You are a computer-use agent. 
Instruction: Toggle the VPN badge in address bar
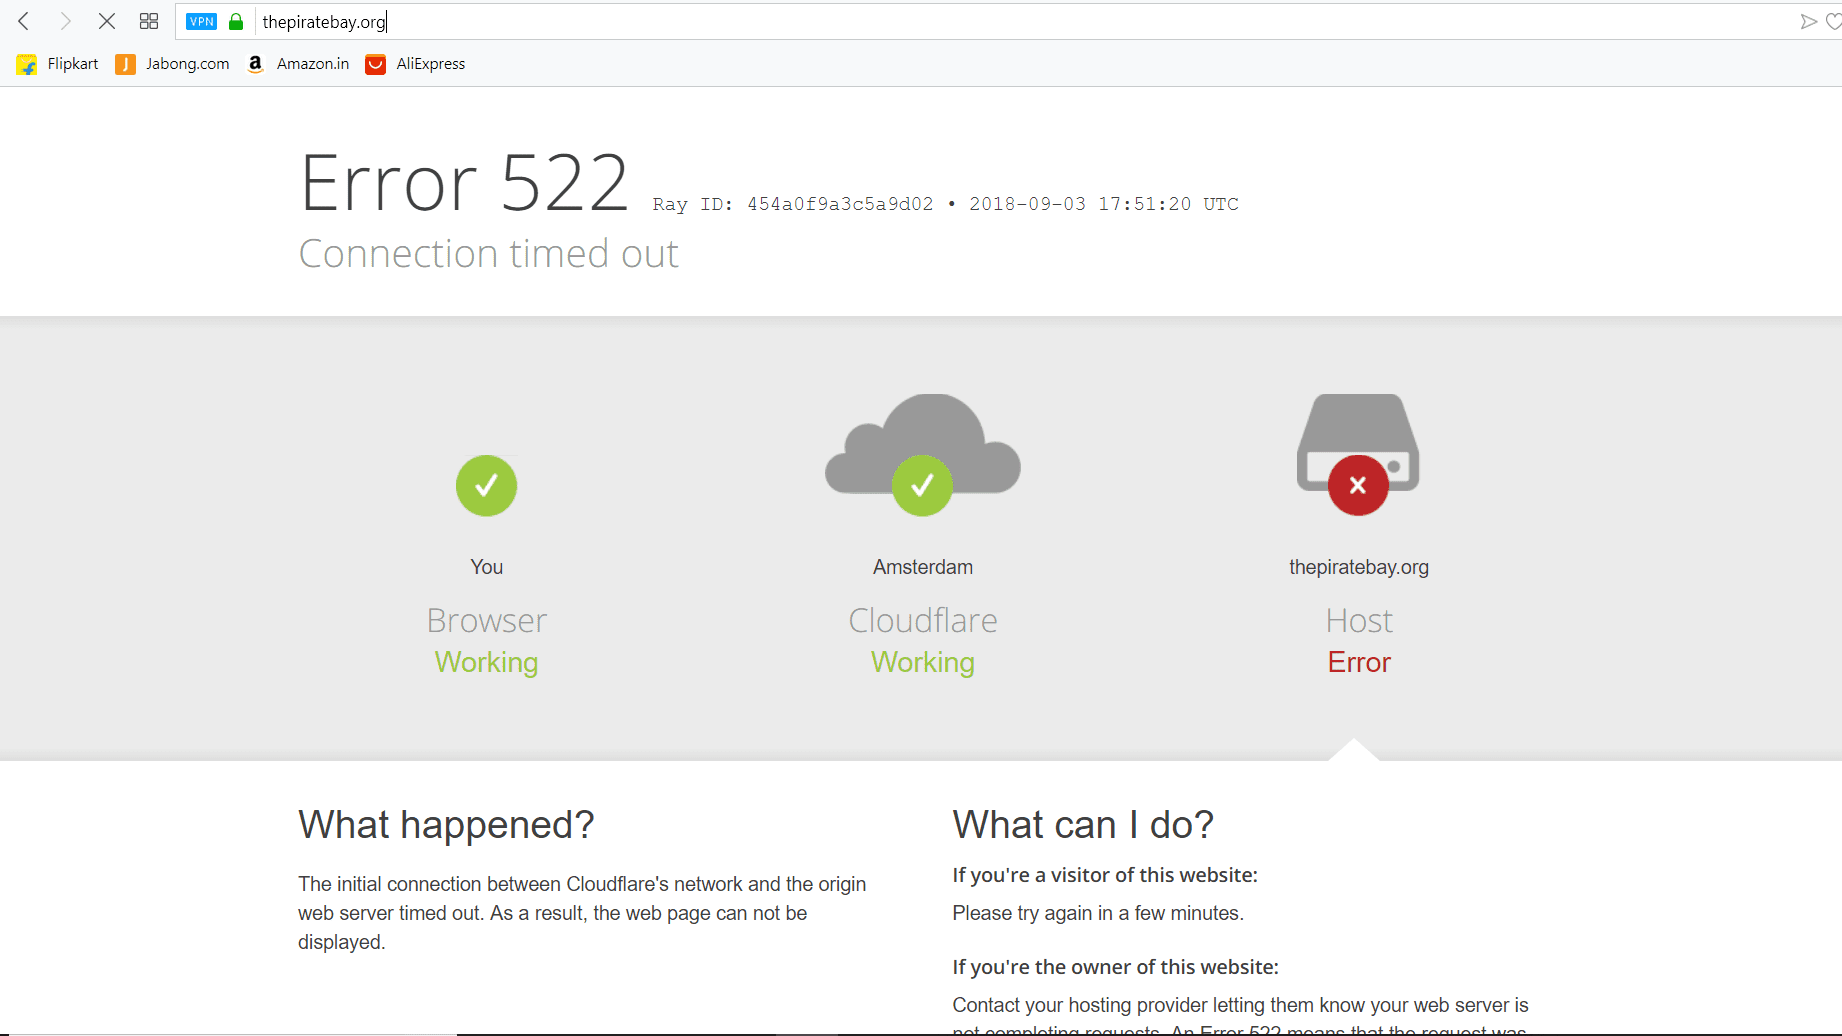202,21
